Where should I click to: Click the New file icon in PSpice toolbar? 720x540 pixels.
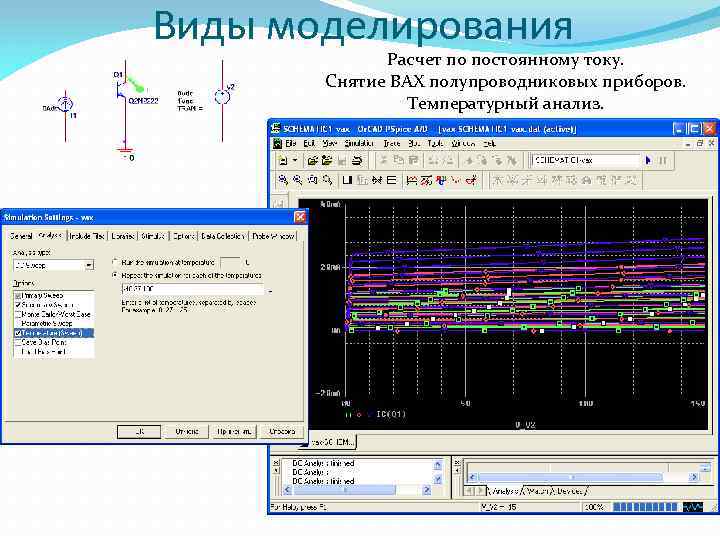tap(283, 161)
